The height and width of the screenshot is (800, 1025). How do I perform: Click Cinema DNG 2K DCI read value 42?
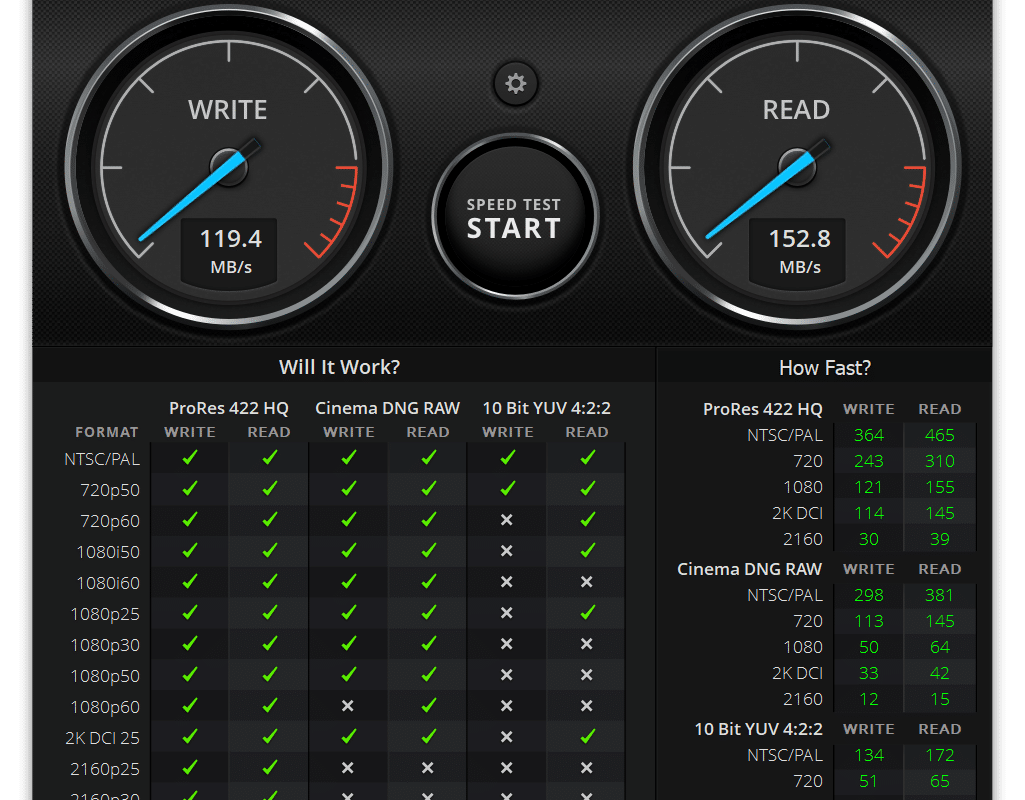tap(939, 673)
